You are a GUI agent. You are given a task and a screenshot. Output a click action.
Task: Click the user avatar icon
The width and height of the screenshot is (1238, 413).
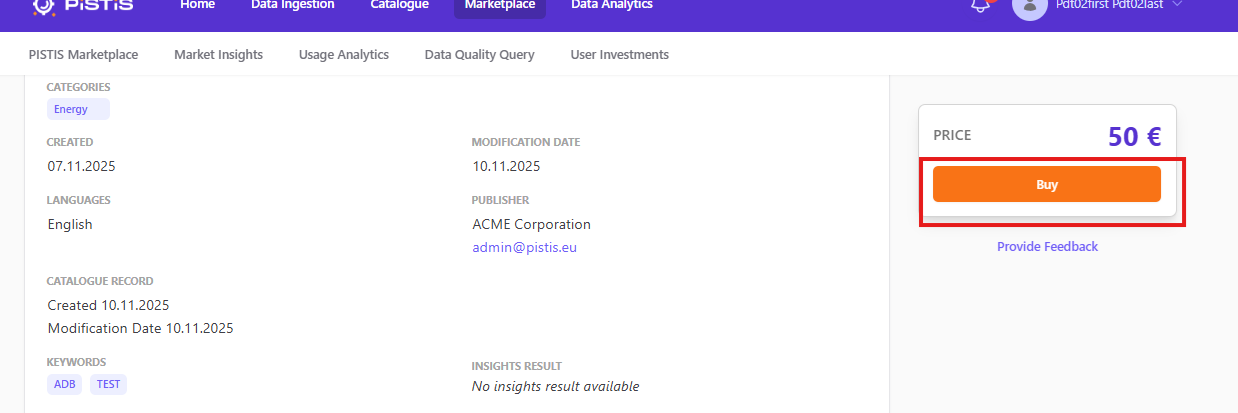point(1030,6)
